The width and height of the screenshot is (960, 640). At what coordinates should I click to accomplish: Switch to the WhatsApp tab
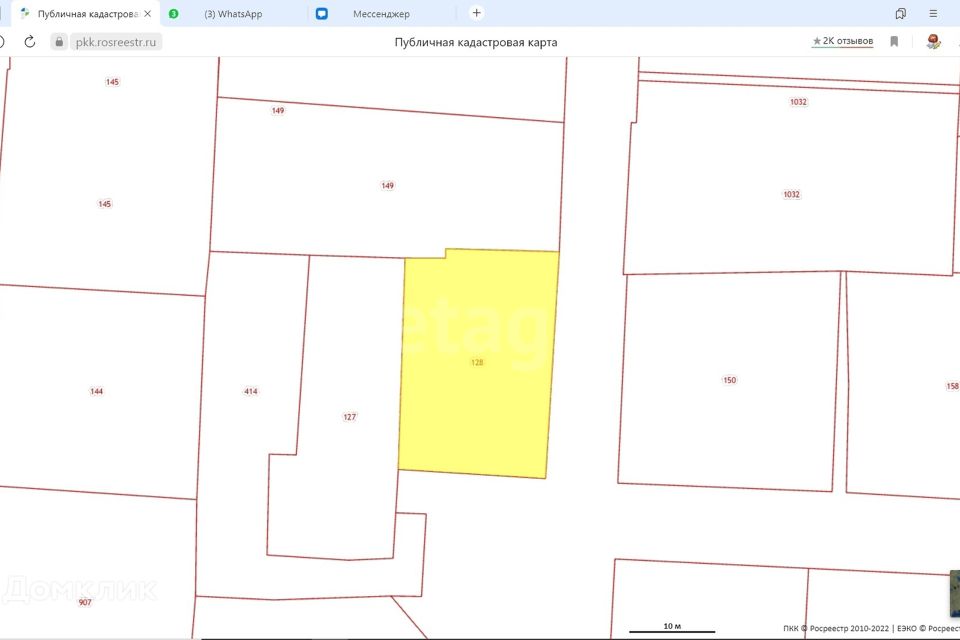232,14
